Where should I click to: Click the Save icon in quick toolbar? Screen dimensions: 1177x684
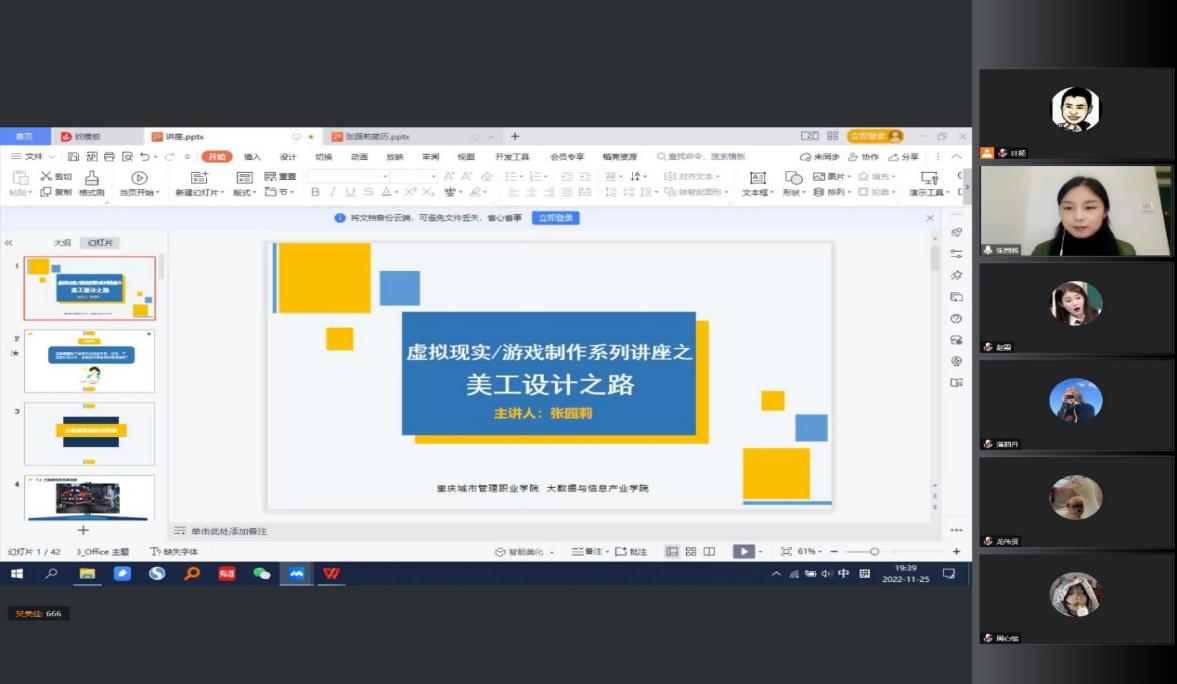tap(74, 157)
